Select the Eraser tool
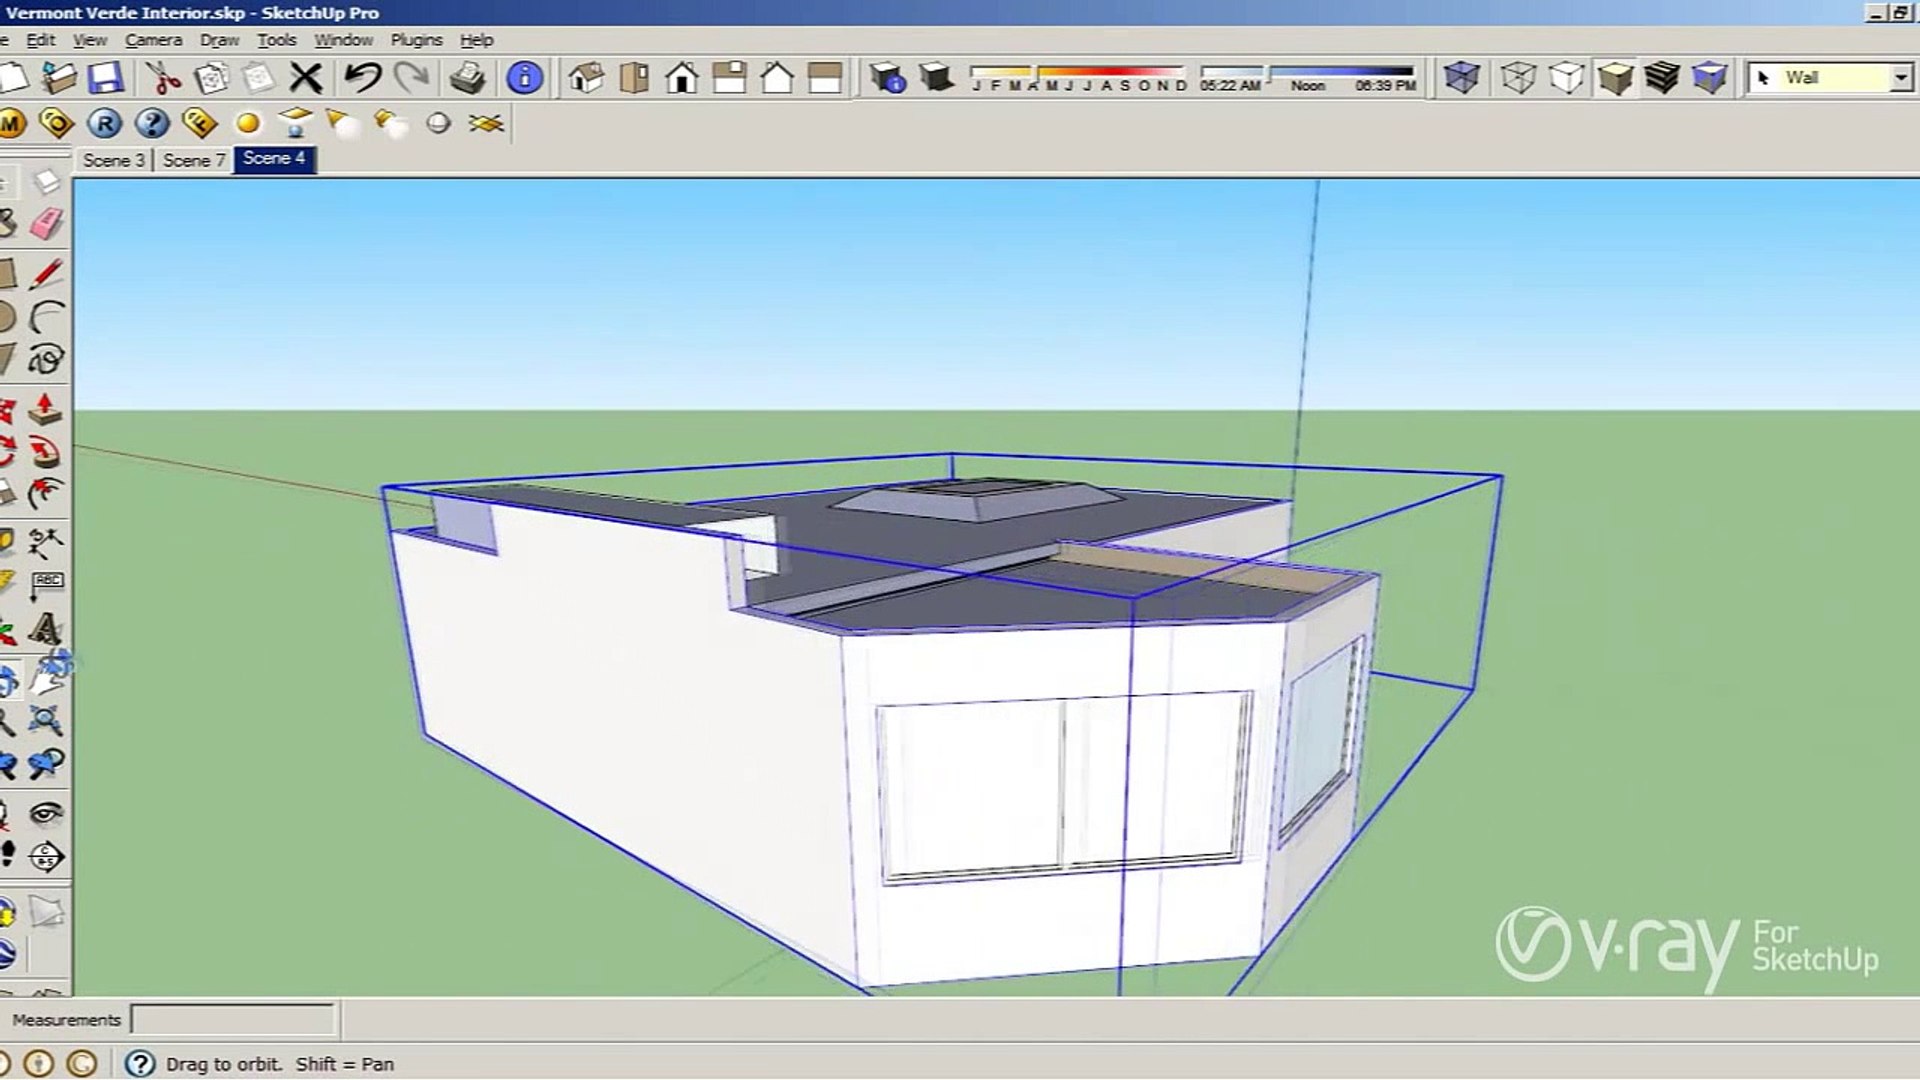This screenshot has width=1920, height=1080. [46, 224]
